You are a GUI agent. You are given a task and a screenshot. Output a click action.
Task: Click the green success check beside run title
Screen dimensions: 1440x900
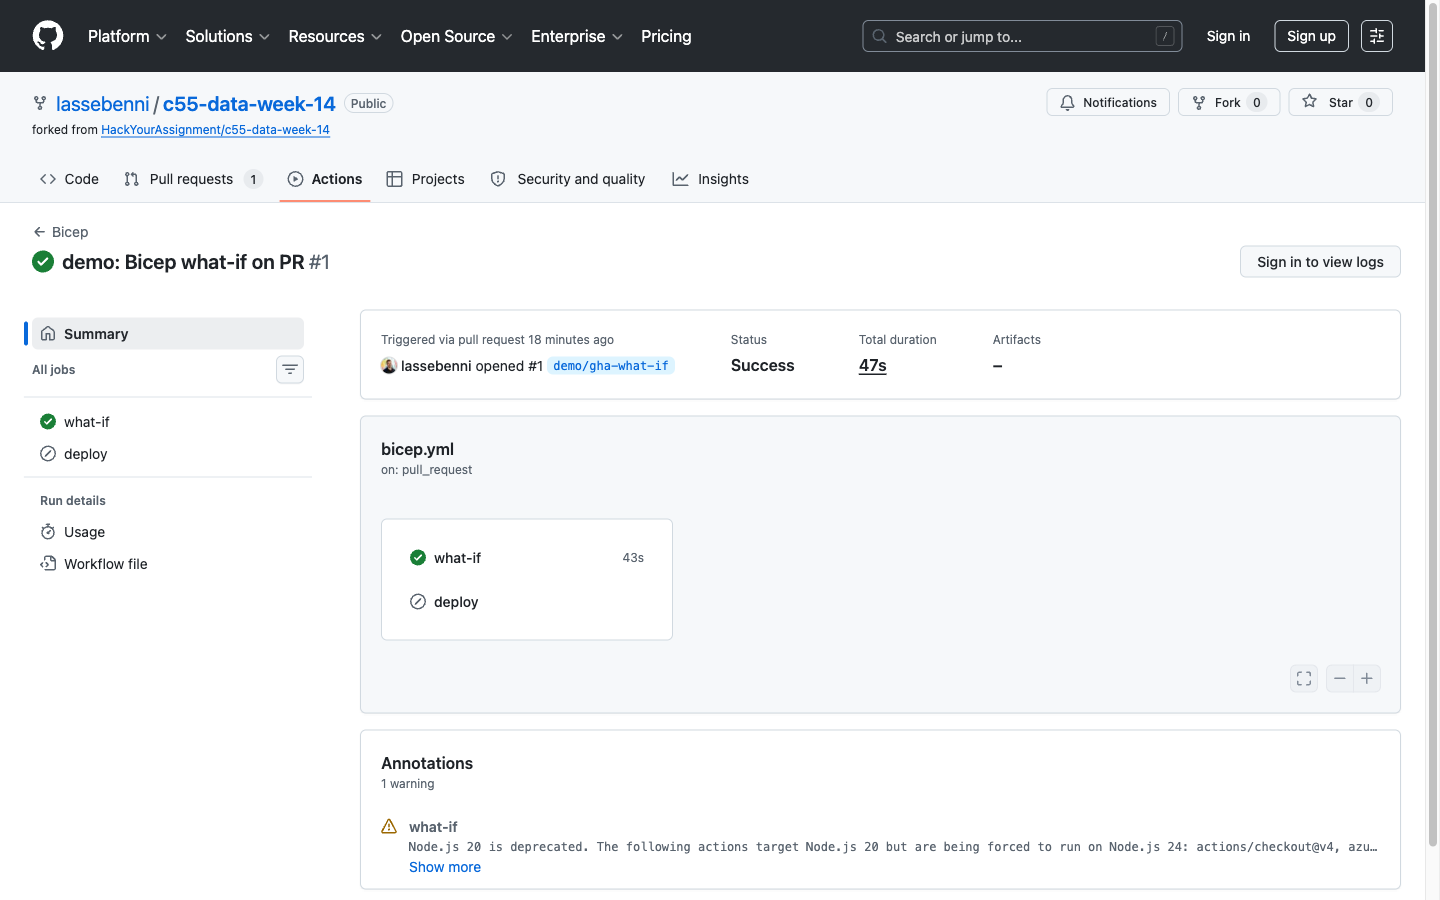[x=43, y=262]
